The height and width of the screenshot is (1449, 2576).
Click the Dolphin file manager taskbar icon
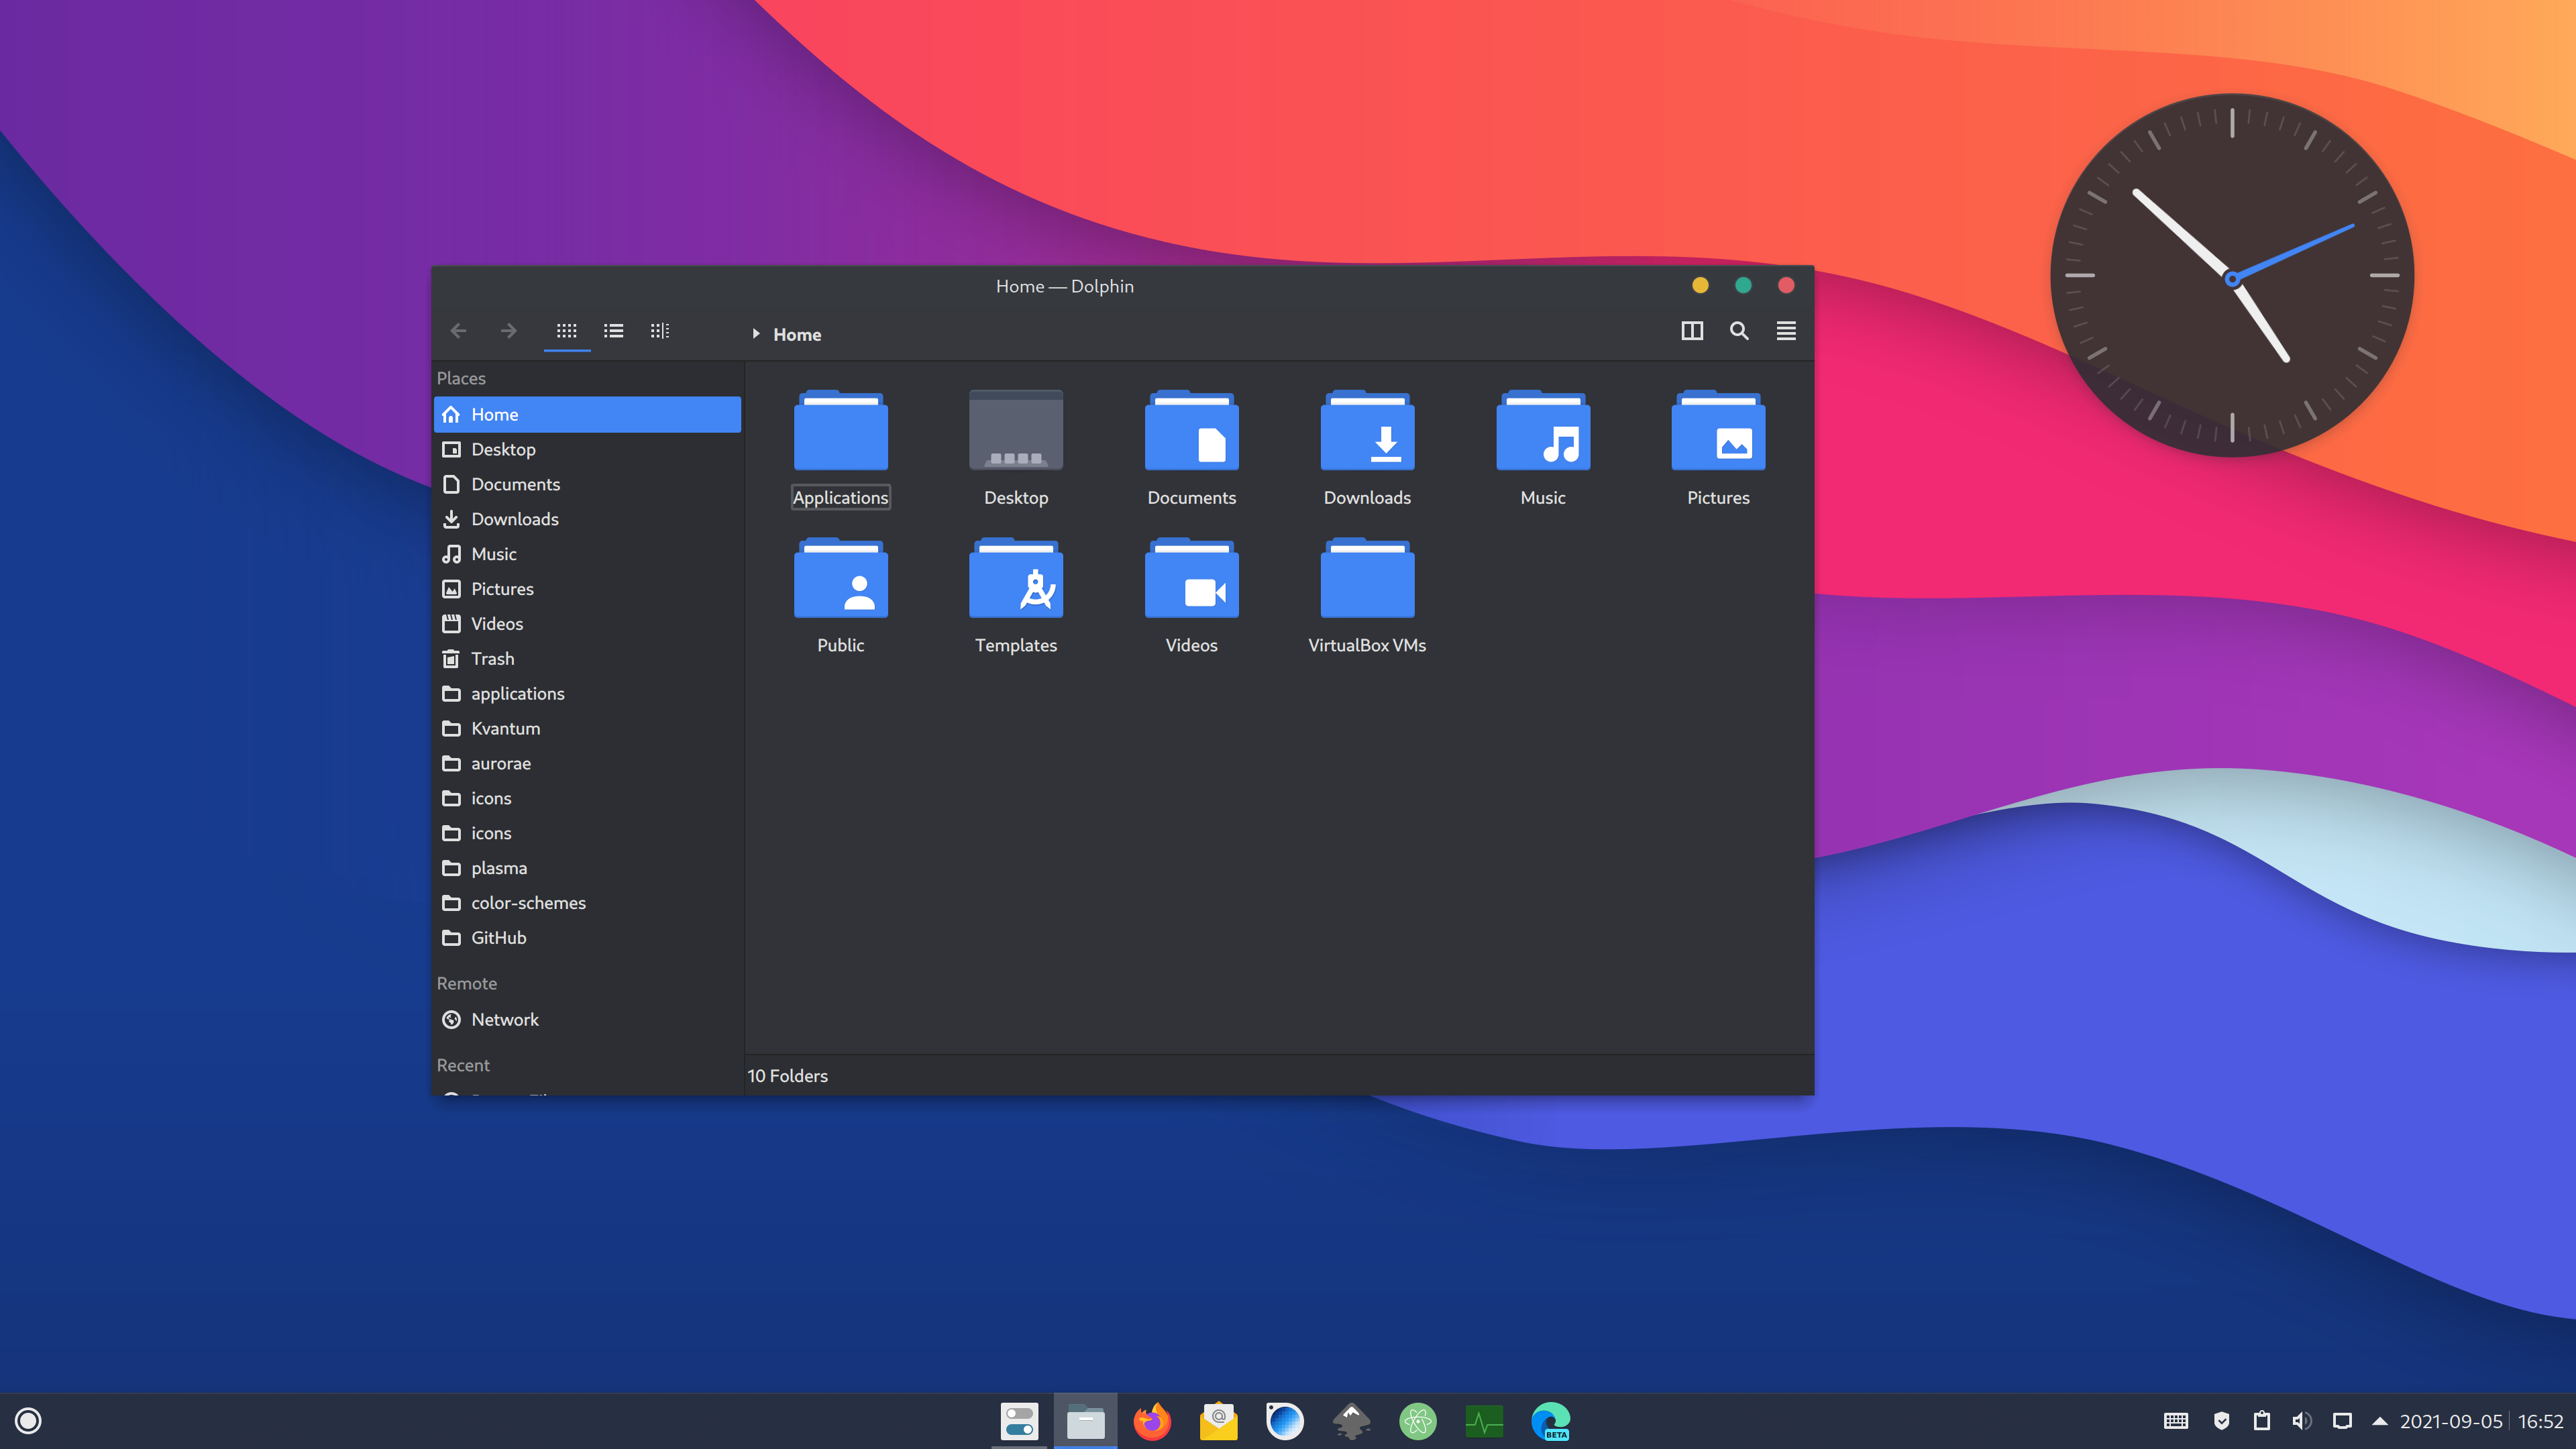point(1085,1421)
